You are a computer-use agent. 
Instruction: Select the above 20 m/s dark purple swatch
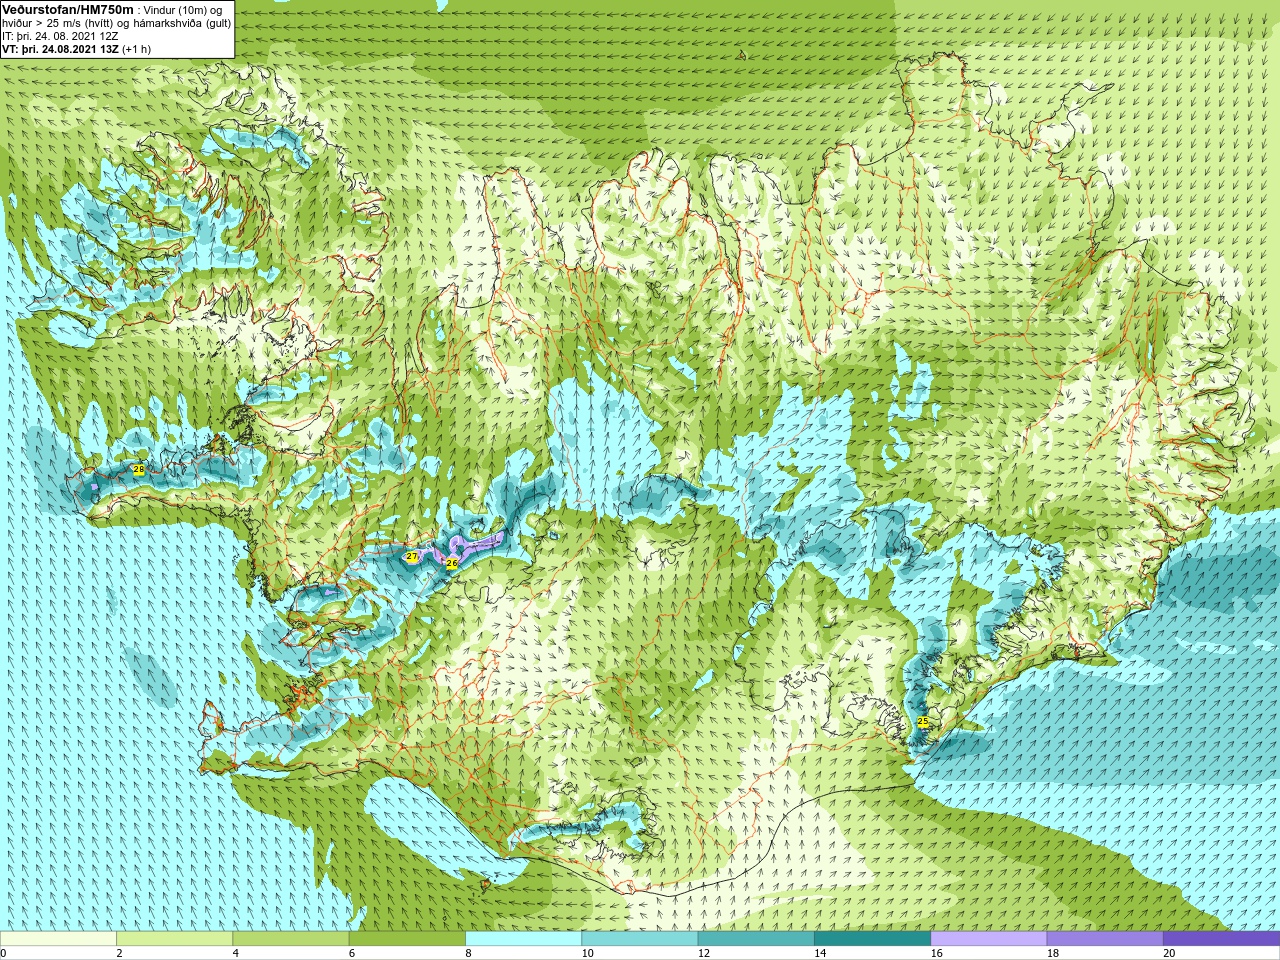[1221, 939]
